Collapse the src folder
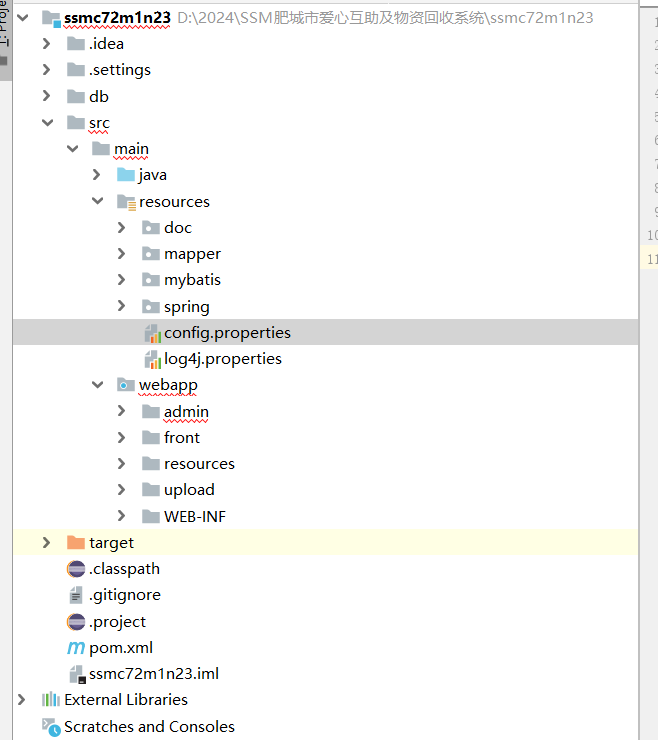658x740 pixels. tap(47, 123)
